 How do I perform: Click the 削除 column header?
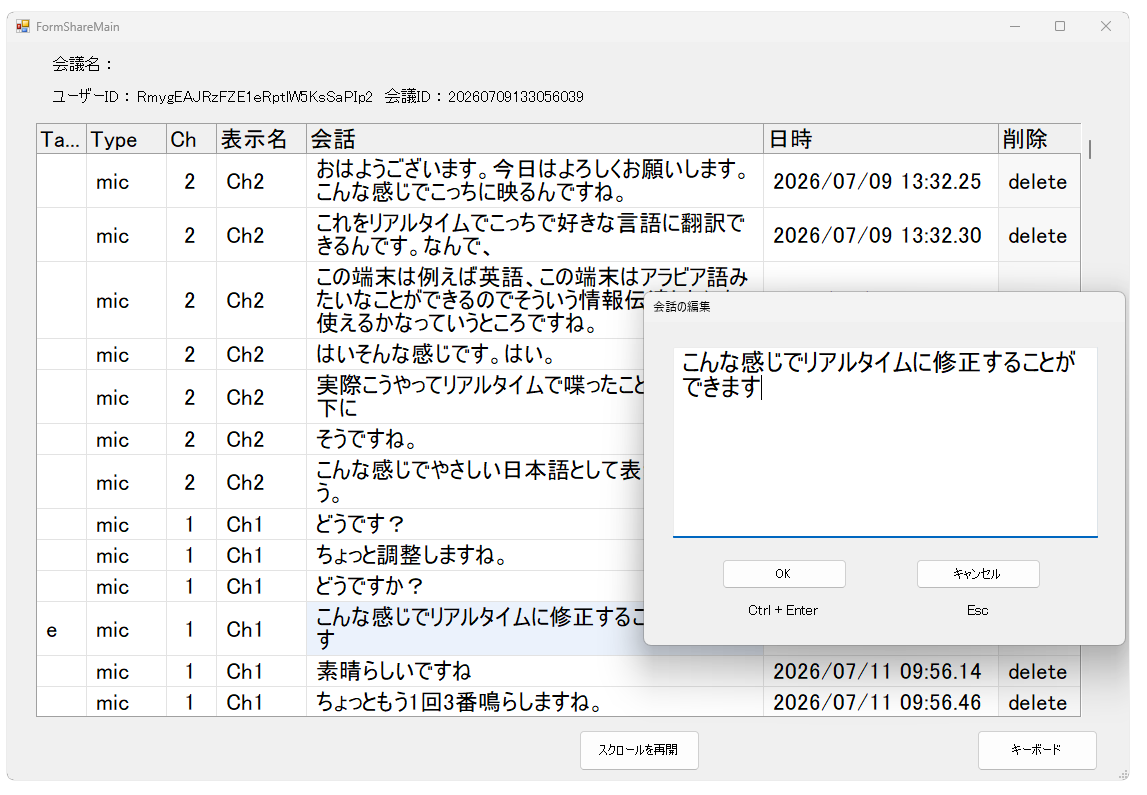pos(1039,139)
